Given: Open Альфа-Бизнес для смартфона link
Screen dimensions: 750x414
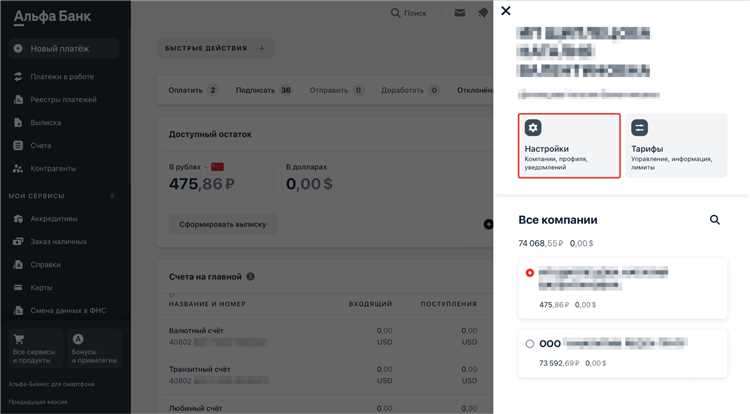Looking at the screenshot, I should pos(52,384).
